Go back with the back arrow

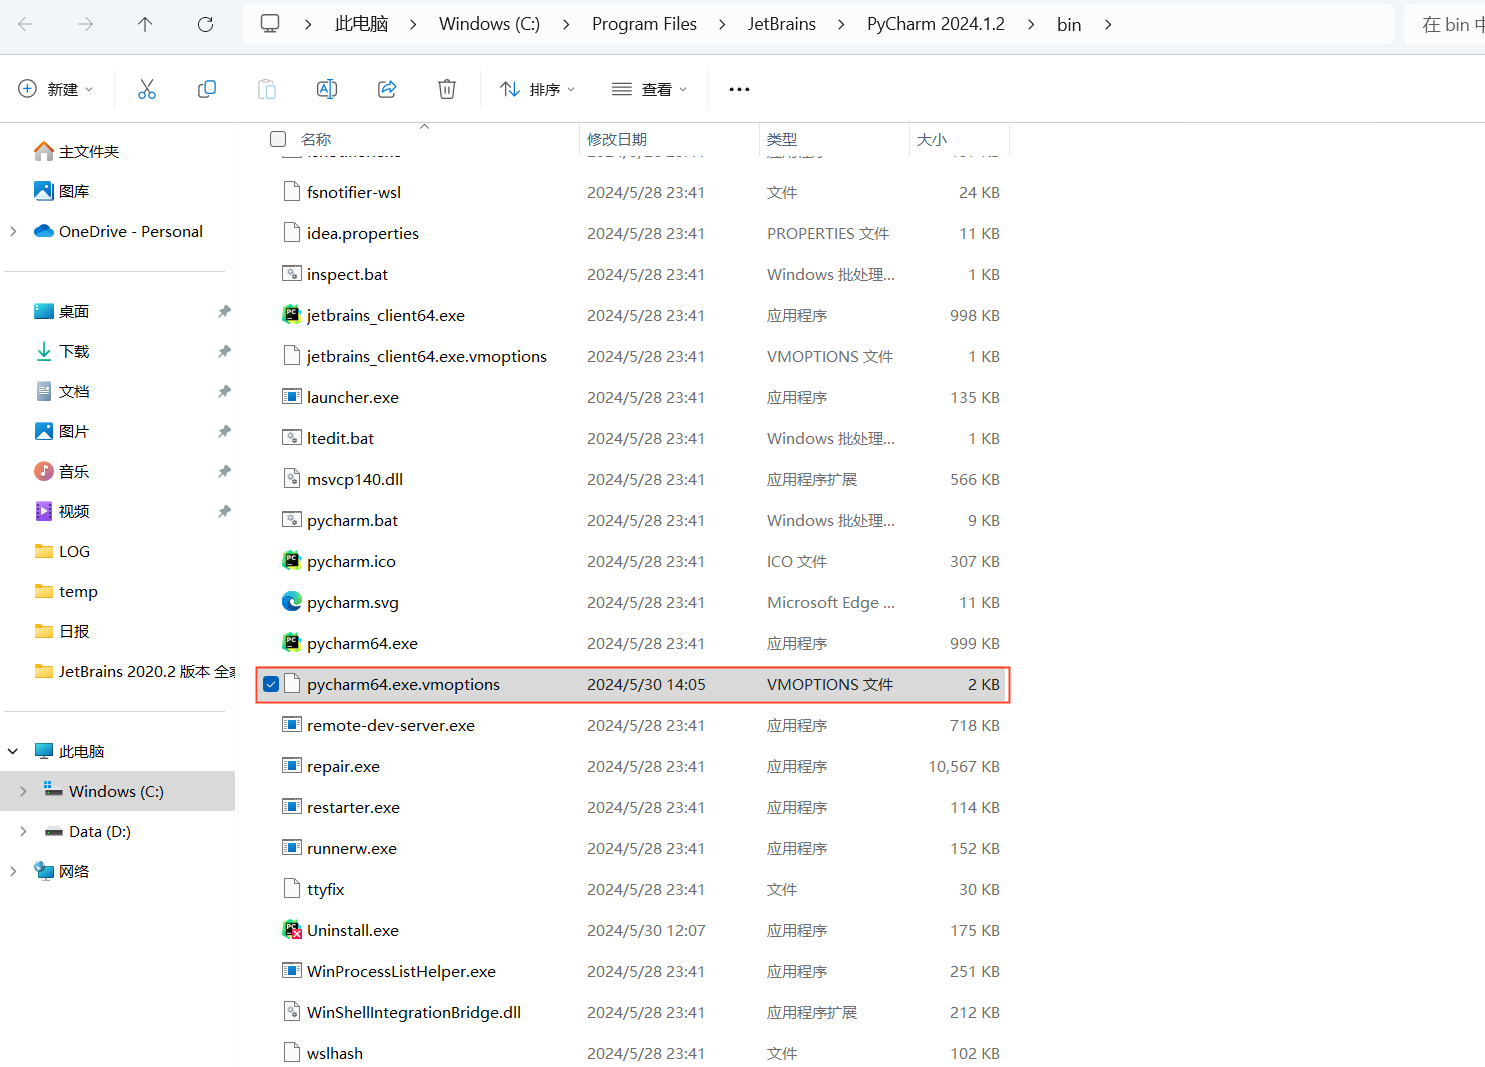(26, 24)
